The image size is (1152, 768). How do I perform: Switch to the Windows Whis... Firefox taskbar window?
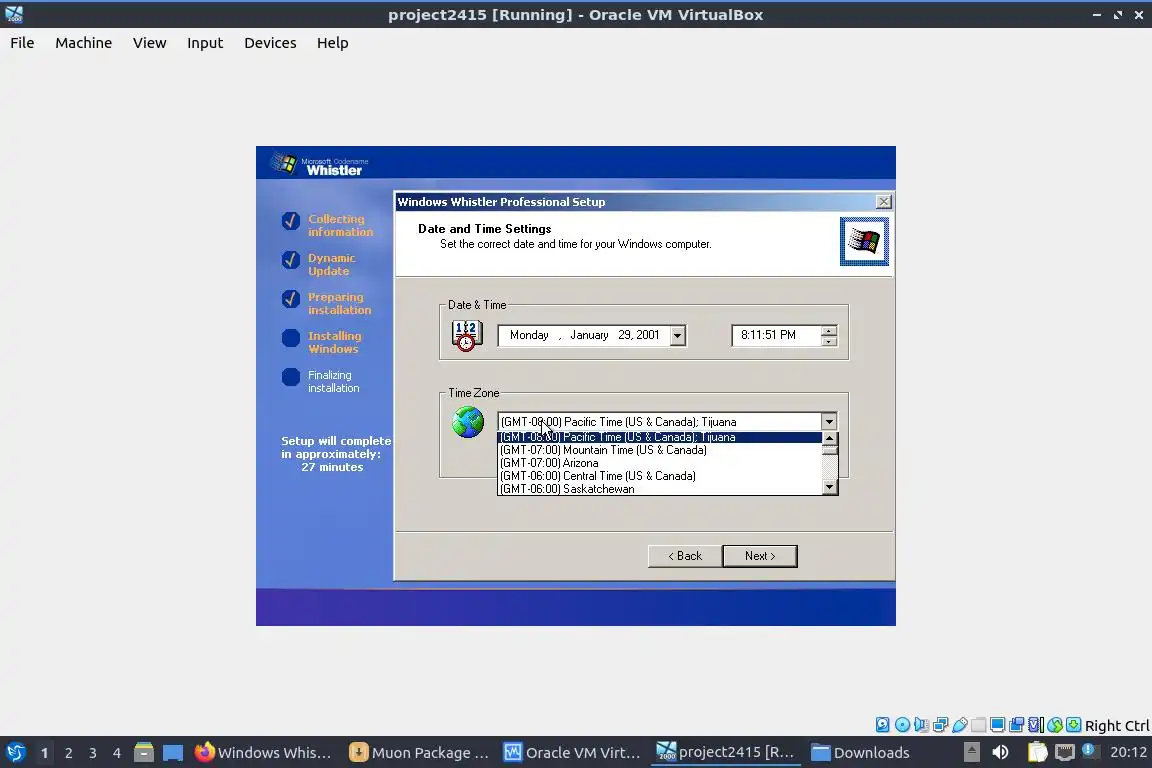pyautogui.click(x=263, y=752)
